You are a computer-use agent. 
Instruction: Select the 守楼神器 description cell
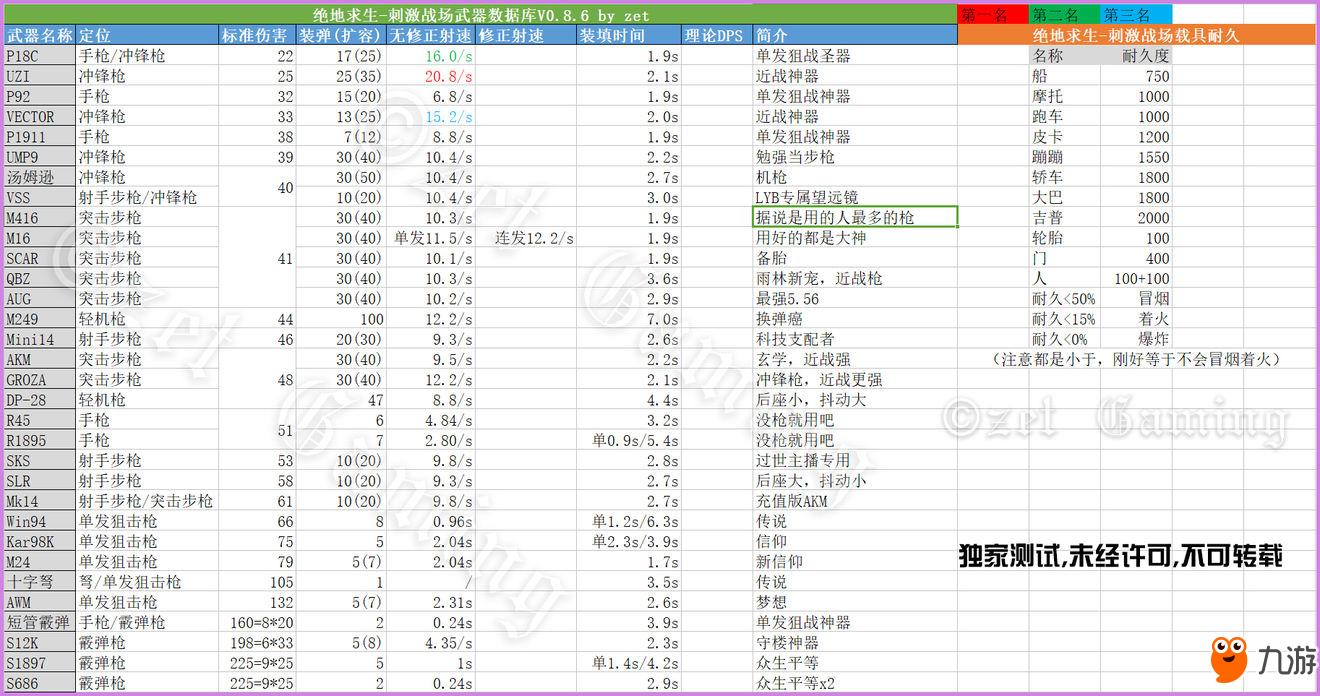click(x=855, y=643)
